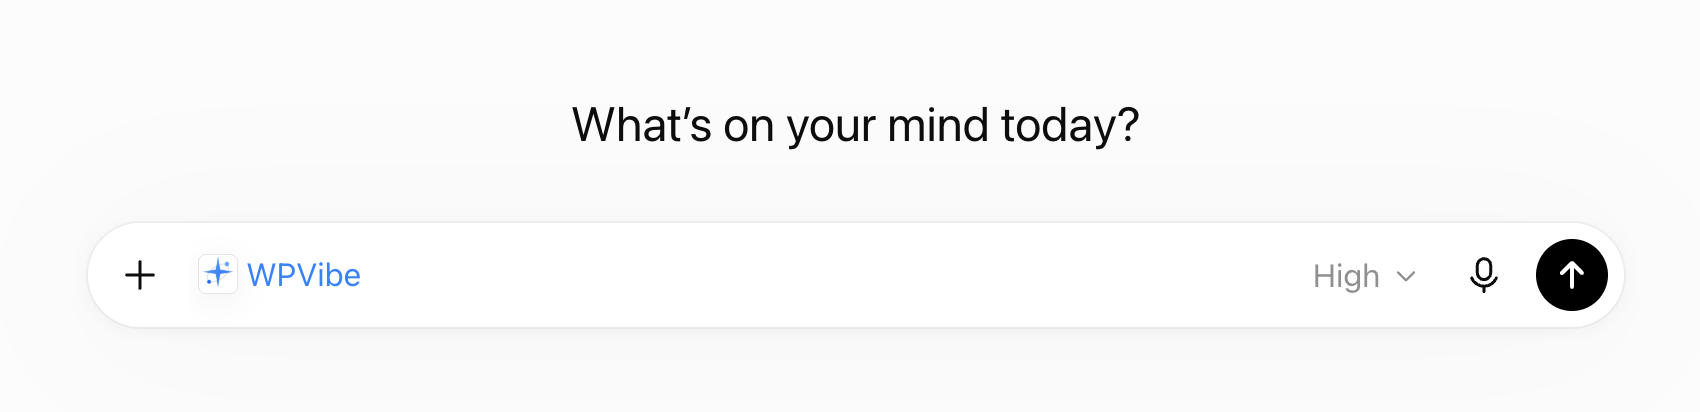
Task: Click the plus icon to add attachments
Action: click(x=140, y=275)
